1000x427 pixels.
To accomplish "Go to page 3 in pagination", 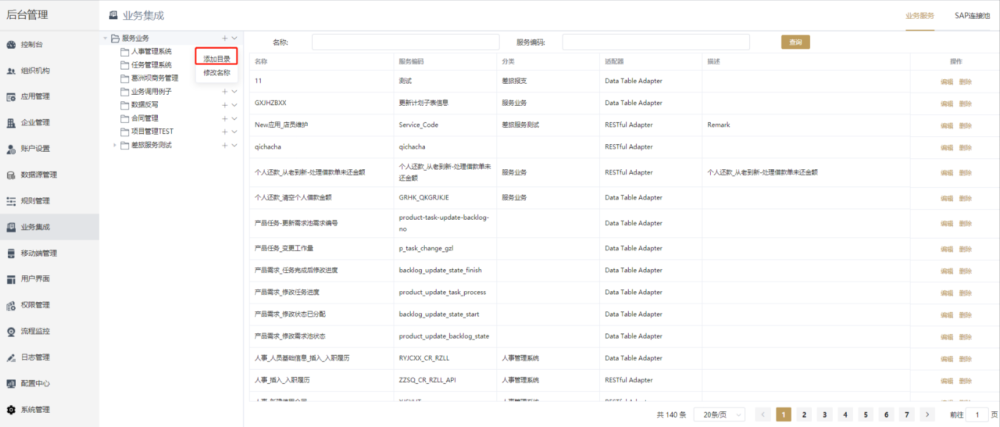I will (824, 414).
